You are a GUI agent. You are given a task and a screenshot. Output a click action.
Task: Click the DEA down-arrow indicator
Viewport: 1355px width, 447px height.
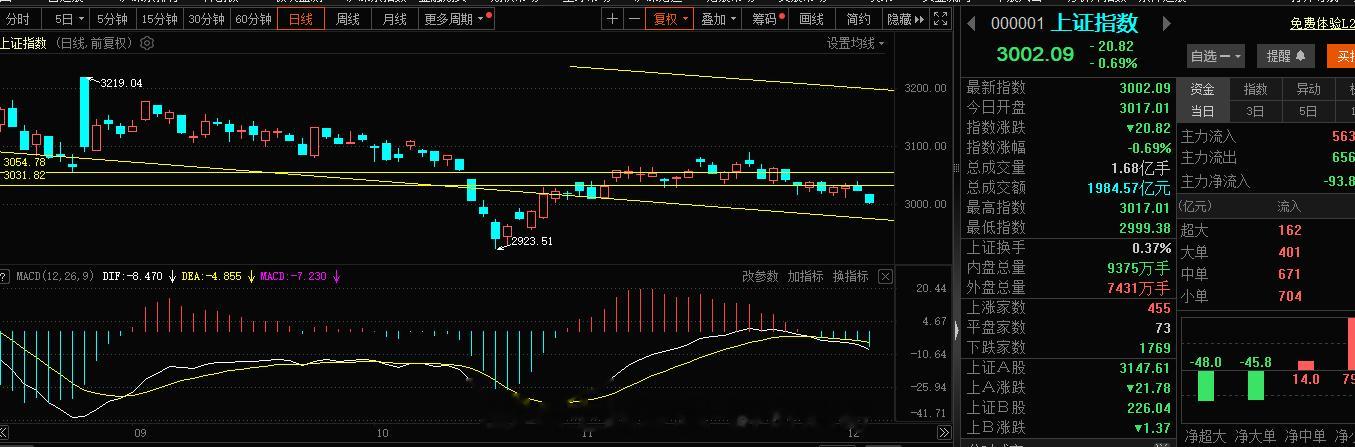tap(251, 276)
